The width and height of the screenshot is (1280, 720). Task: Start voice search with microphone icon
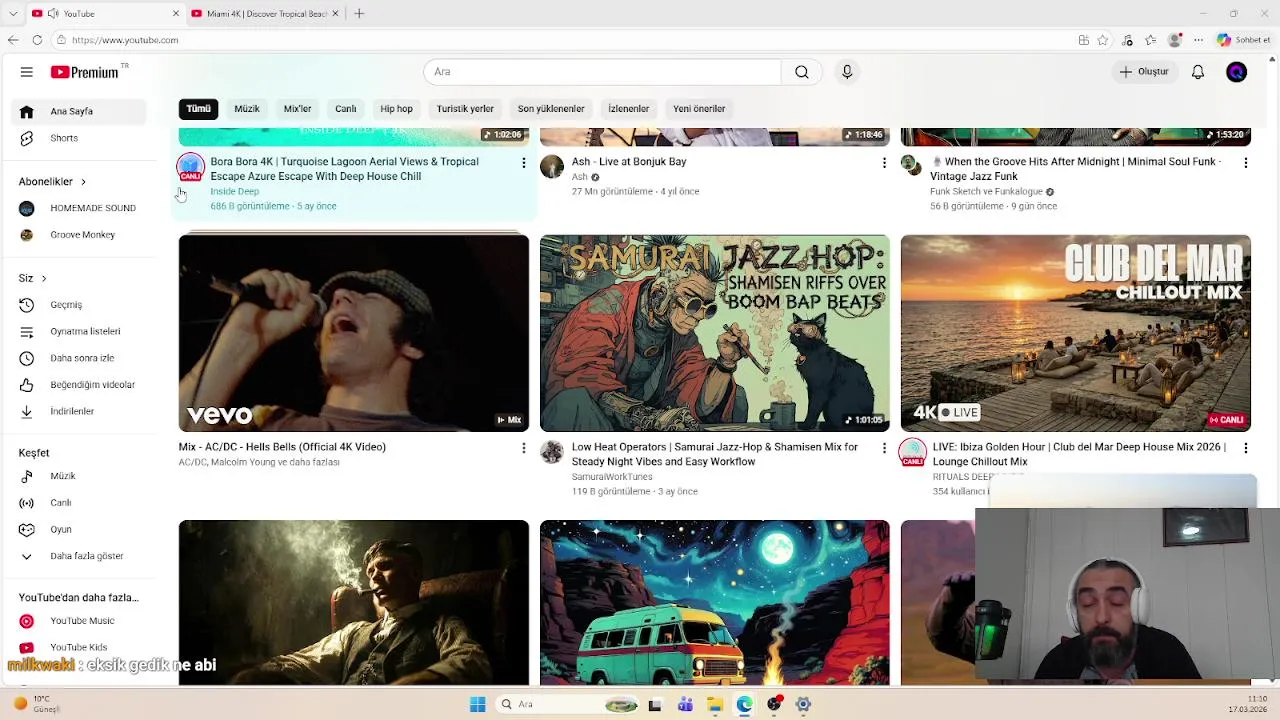click(847, 72)
